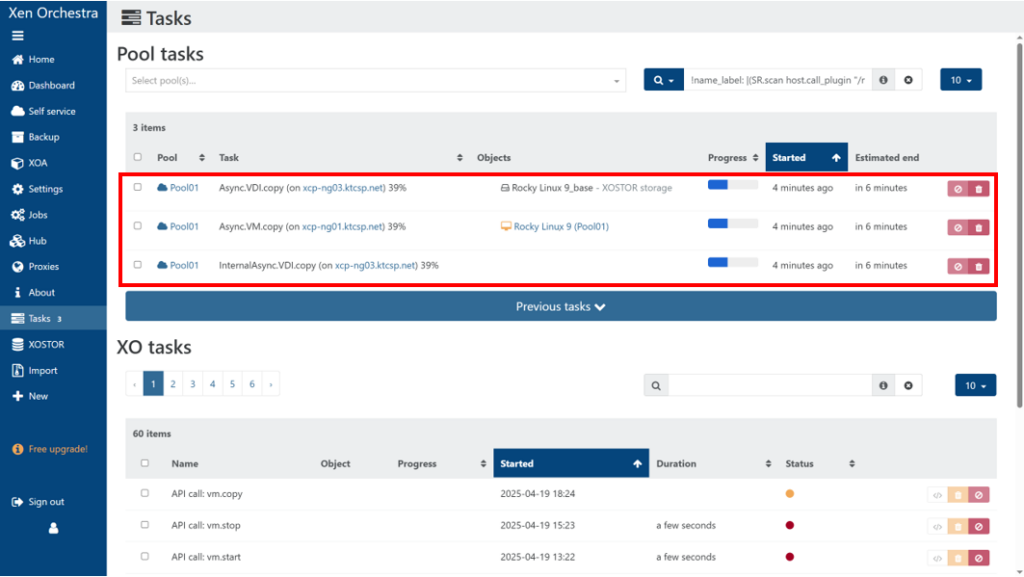
Task: Tick the checkbox for API call vm.stop
Action: [145, 525]
